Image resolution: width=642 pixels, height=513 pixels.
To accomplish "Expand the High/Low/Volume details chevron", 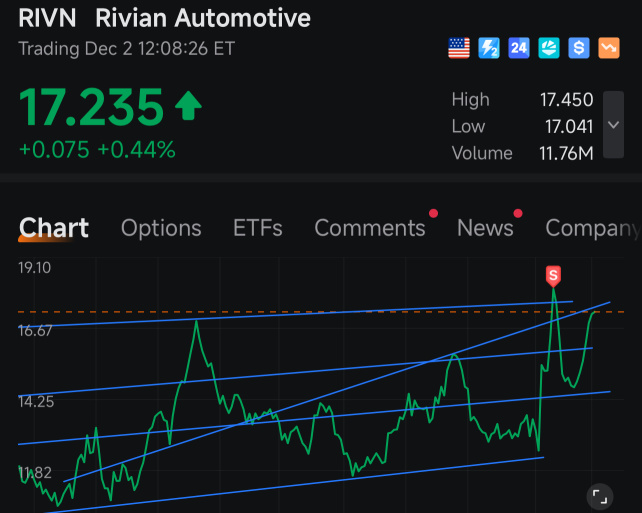I will (613, 124).
